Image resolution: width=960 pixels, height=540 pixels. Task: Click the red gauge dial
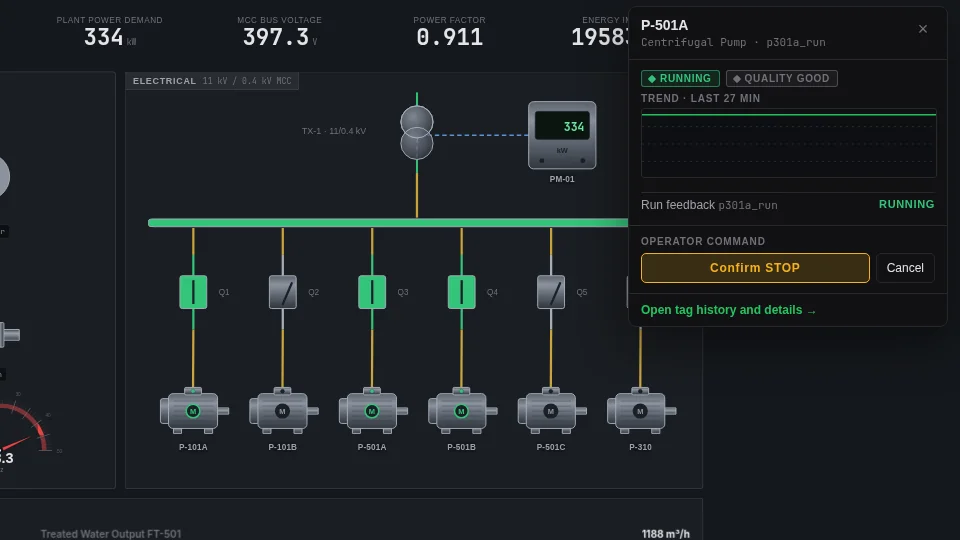(23, 429)
